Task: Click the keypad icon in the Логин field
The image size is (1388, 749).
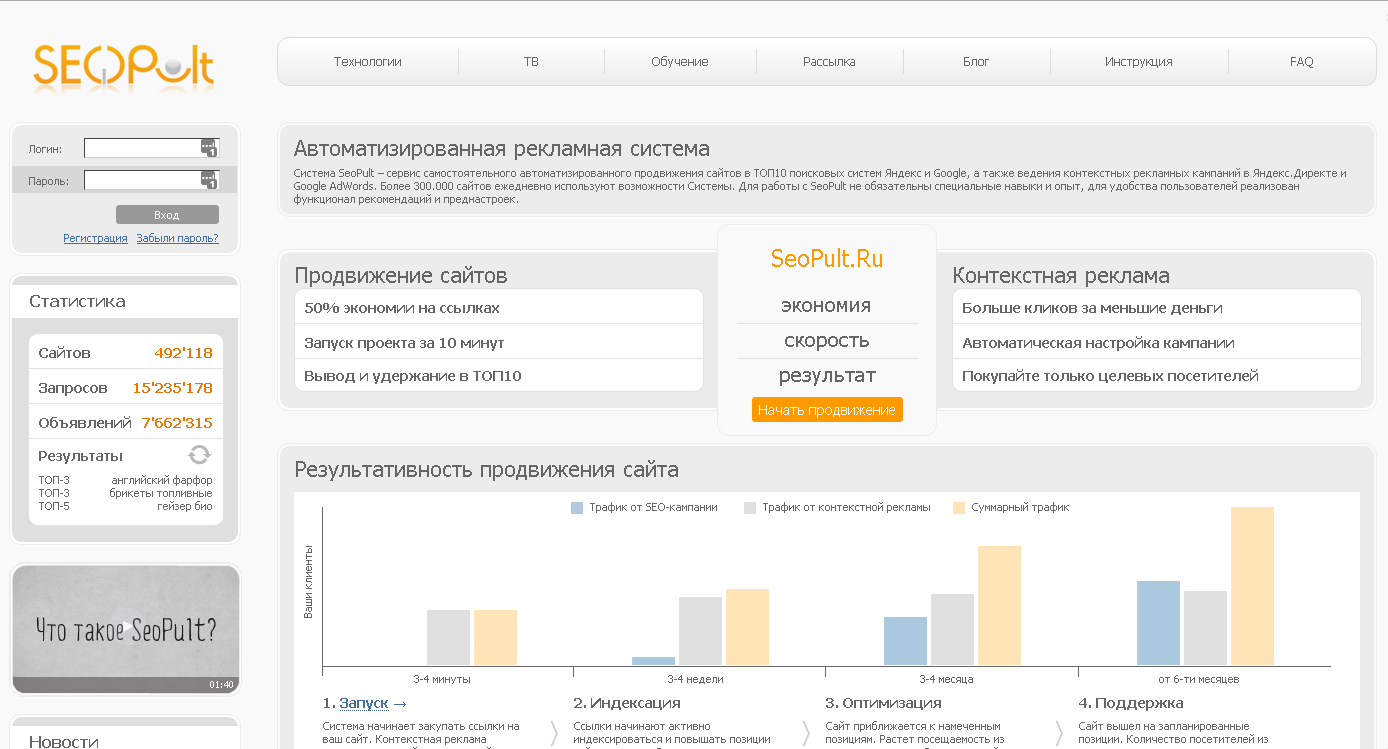Action: (x=208, y=147)
